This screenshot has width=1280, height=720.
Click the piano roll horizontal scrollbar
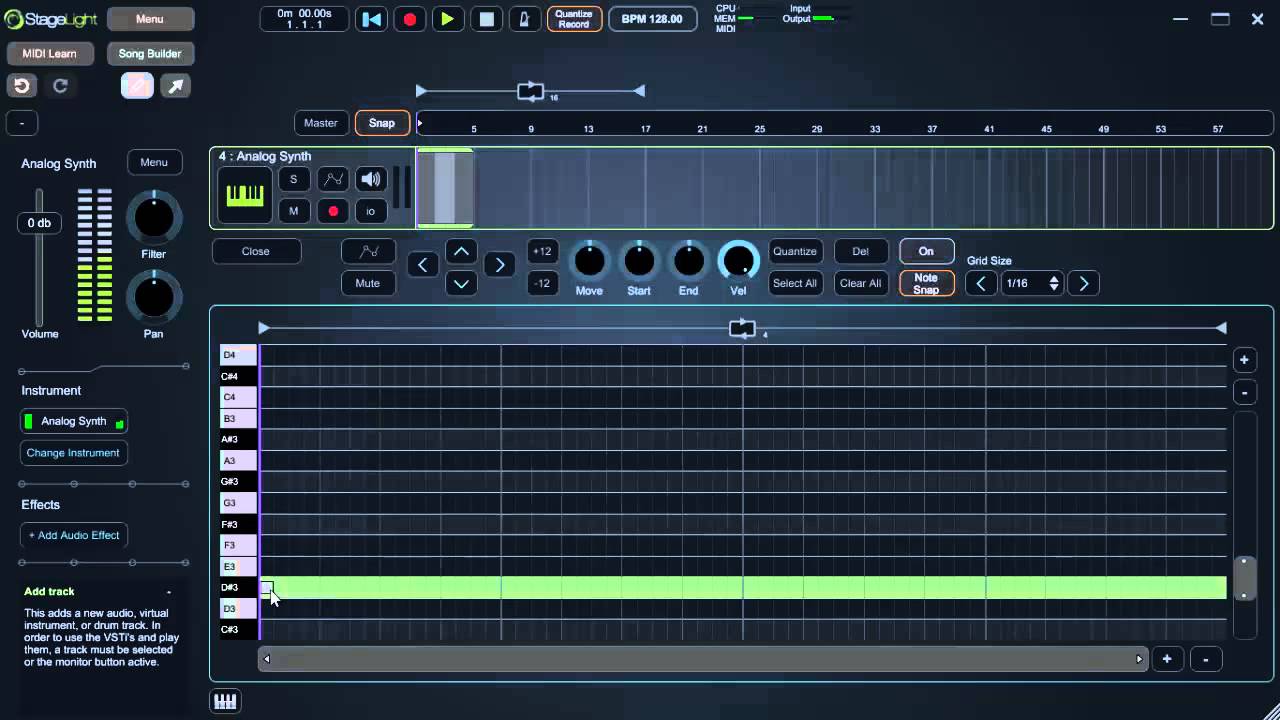[x=702, y=659]
